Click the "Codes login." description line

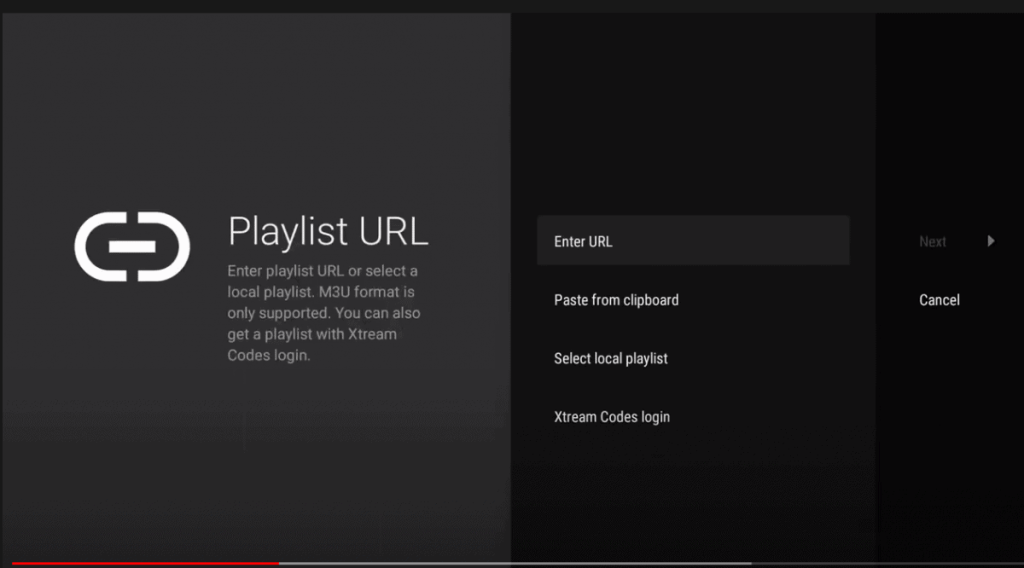pyautogui.click(x=269, y=355)
